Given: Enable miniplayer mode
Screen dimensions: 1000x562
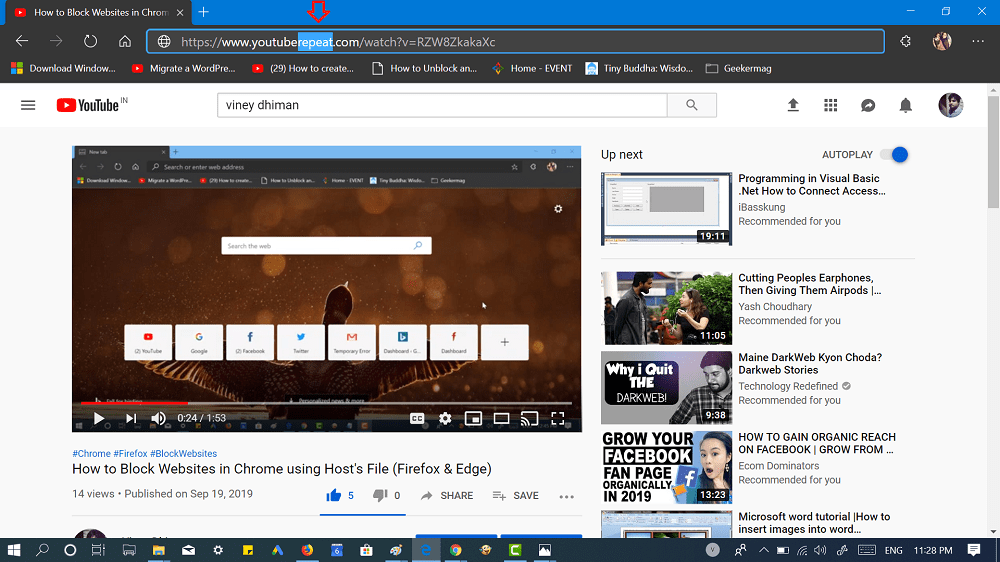Looking at the screenshot, I should 473,418.
